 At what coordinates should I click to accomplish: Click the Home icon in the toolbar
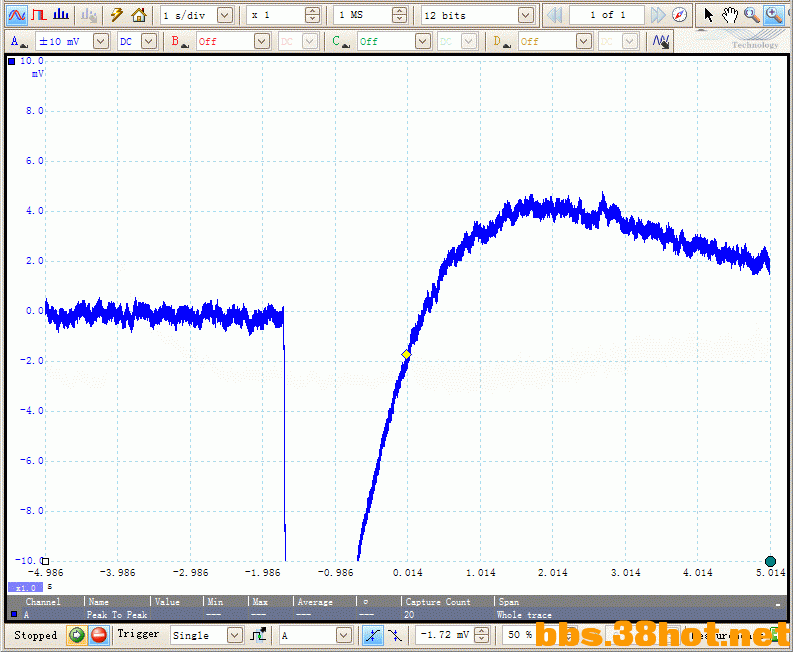pos(139,15)
